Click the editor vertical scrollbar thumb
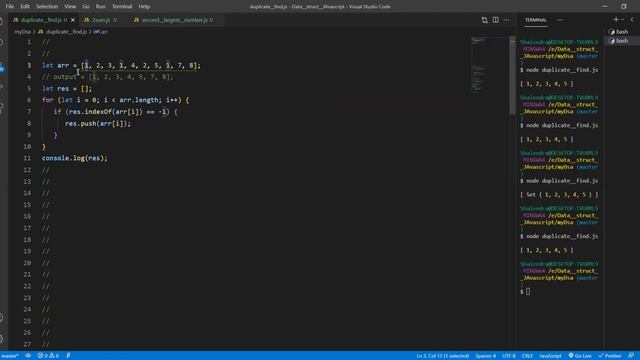This screenshot has height=360, width=640. (512, 76)
